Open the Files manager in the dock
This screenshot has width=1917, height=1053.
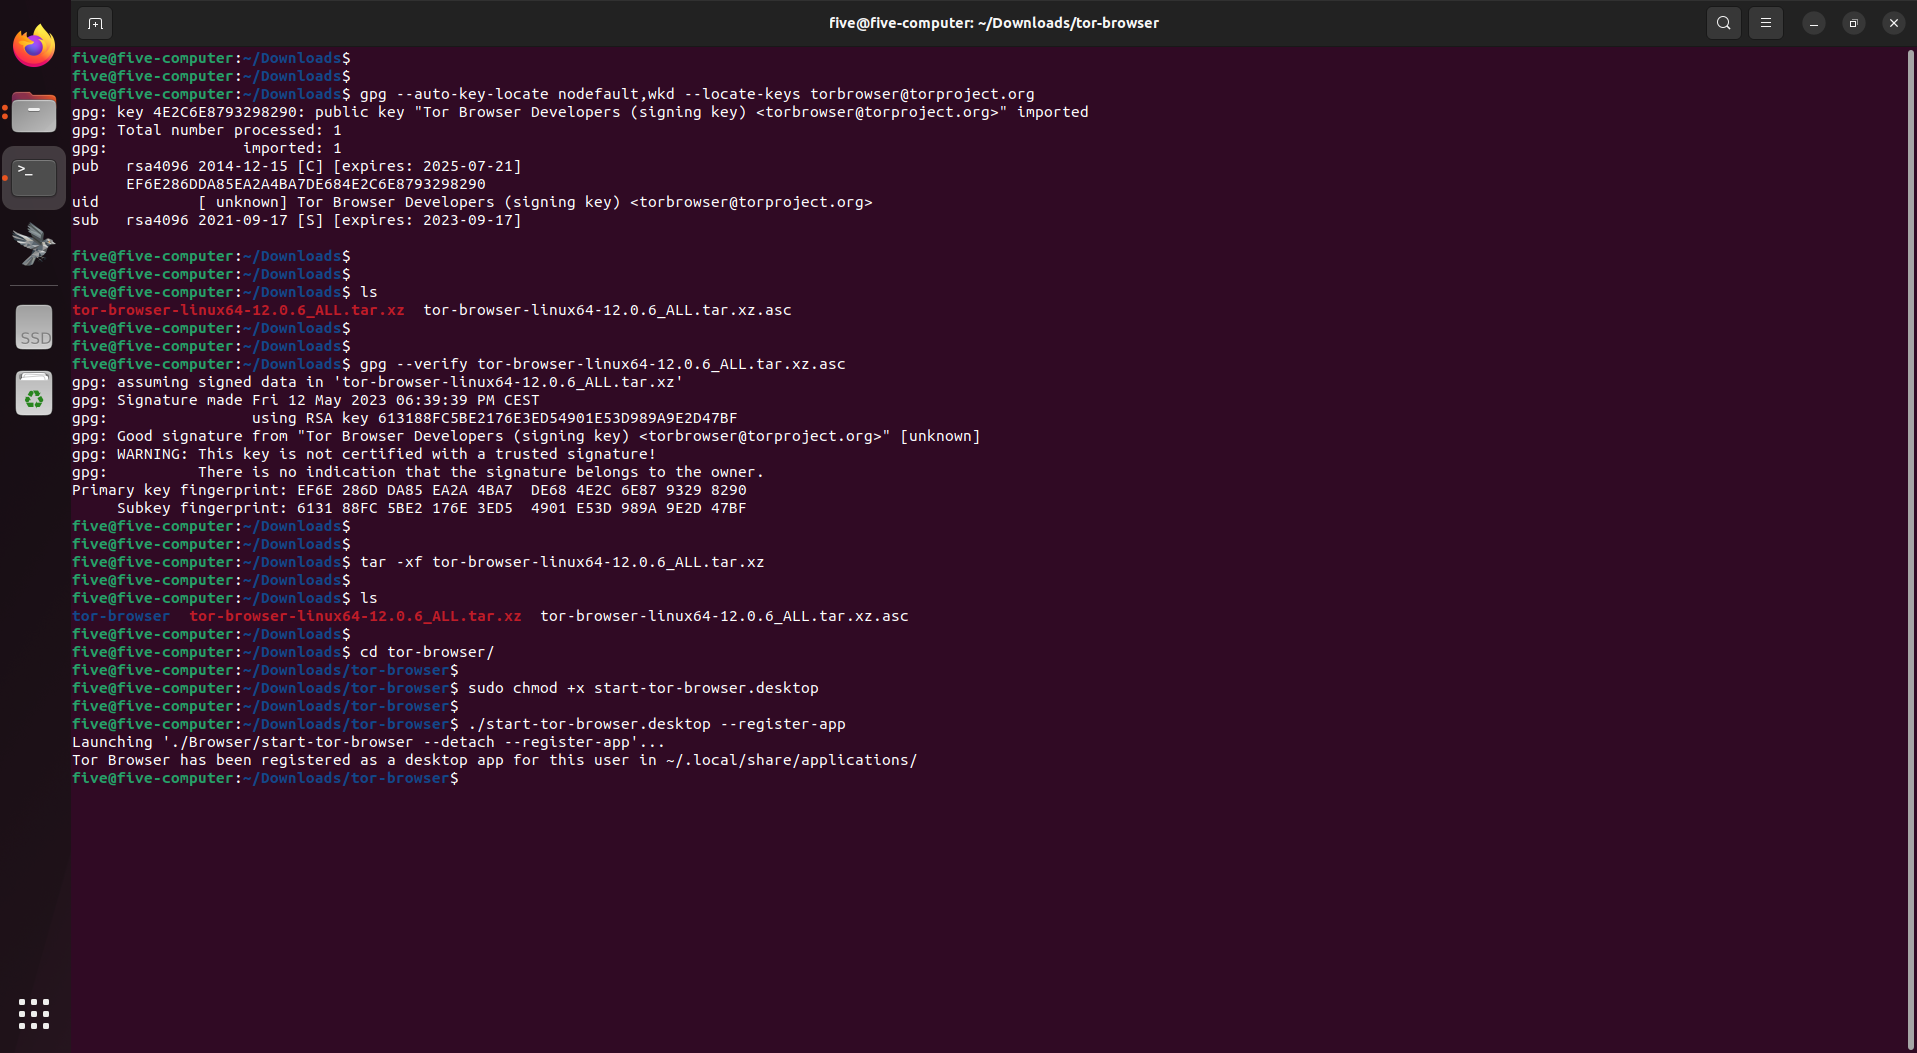pos(34,112)
